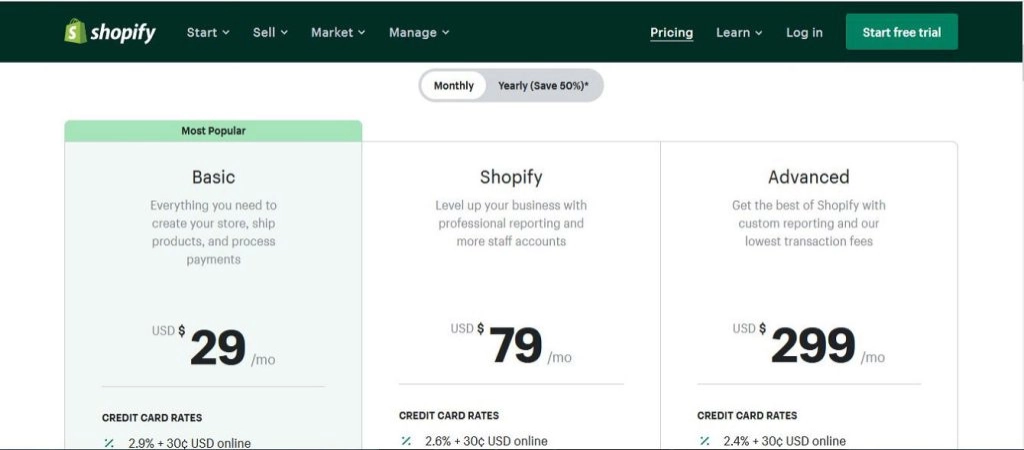Click 'Get the best of Shopify' description
The height and width of the screenshot is (450, 1024).
[x=808, y=223]
